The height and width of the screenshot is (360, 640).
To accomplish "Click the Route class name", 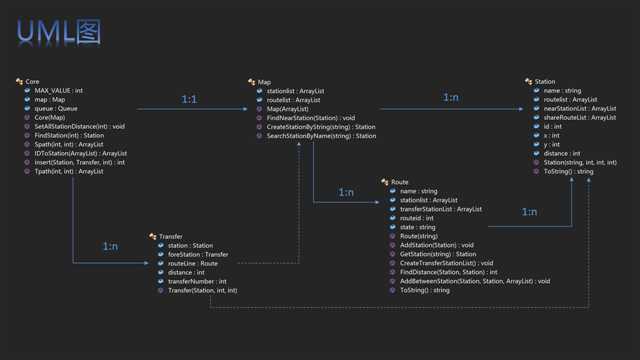I will pos(400,182).
